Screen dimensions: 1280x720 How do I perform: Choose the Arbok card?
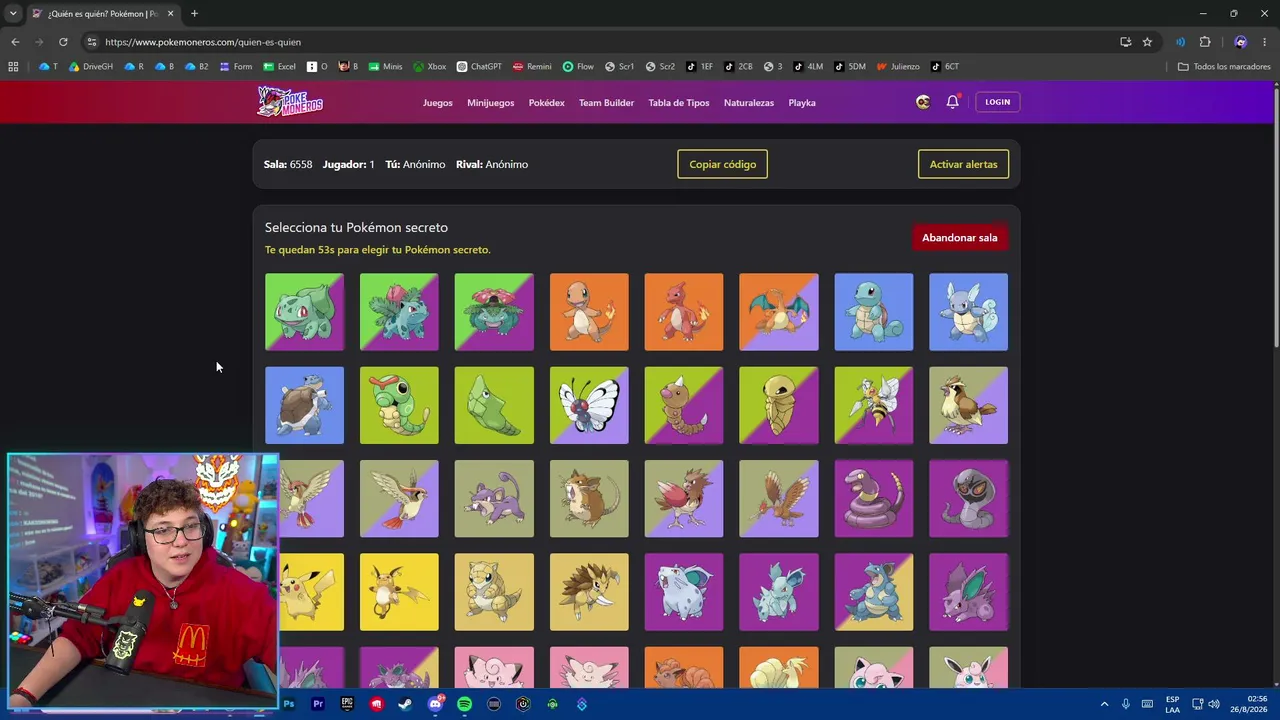tap(969, 499)
